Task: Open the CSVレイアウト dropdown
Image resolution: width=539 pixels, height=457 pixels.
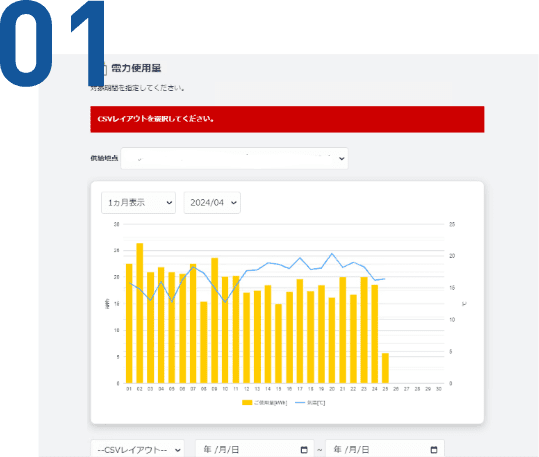Action: point(138,449)
